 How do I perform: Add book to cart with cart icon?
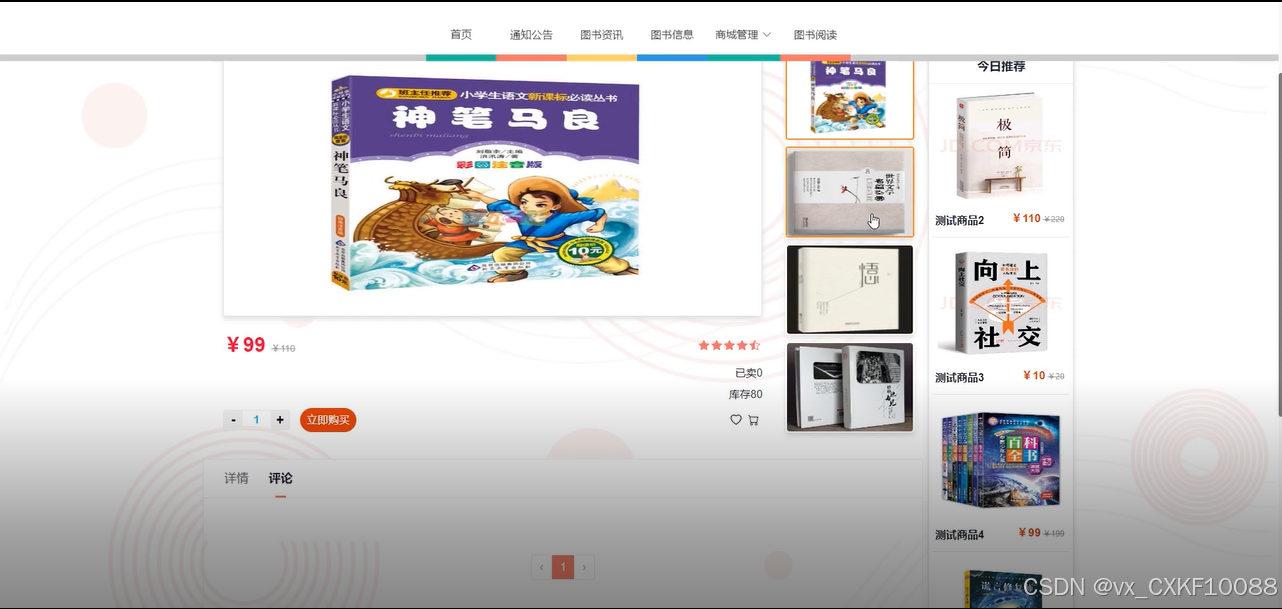(753, 420)
